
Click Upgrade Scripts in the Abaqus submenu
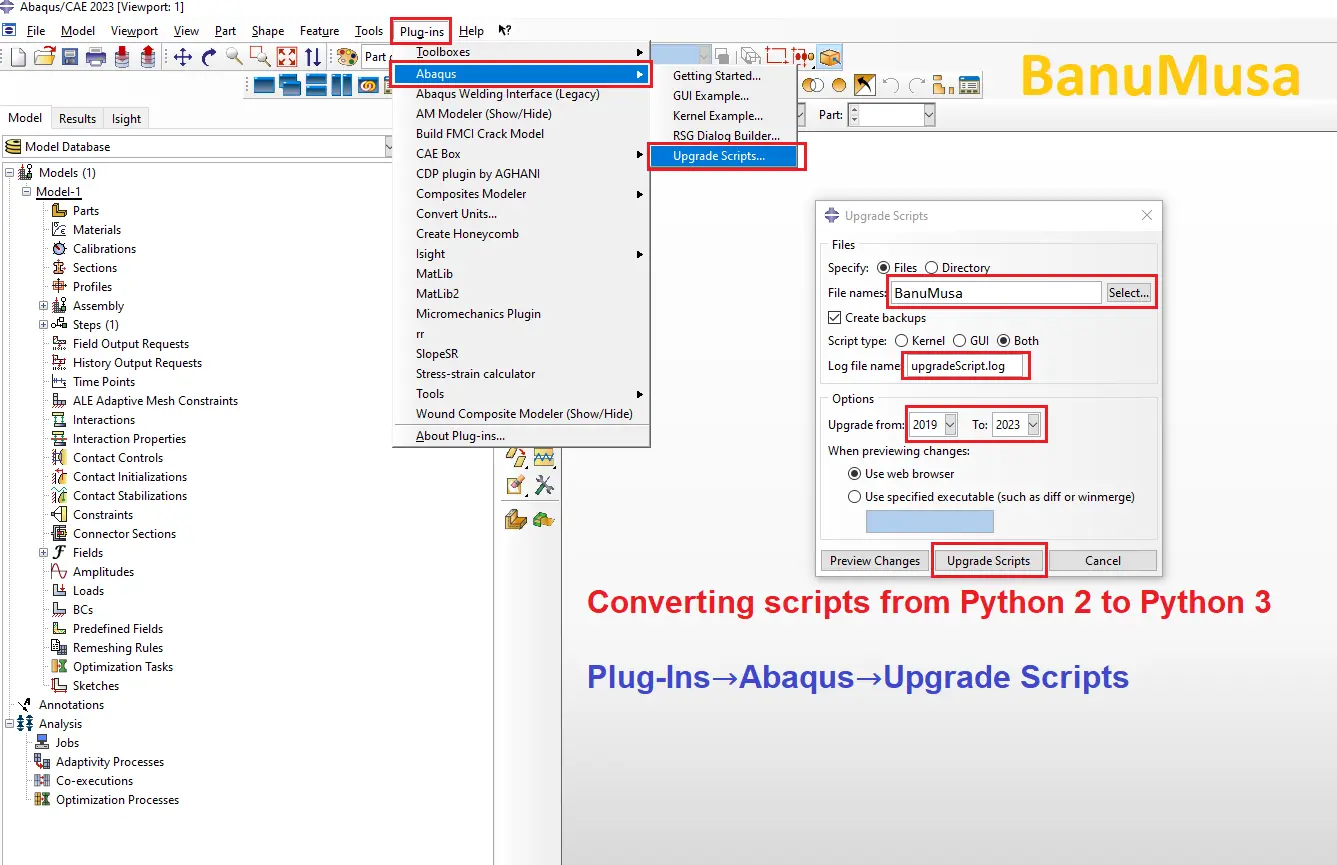coord(719,156)
